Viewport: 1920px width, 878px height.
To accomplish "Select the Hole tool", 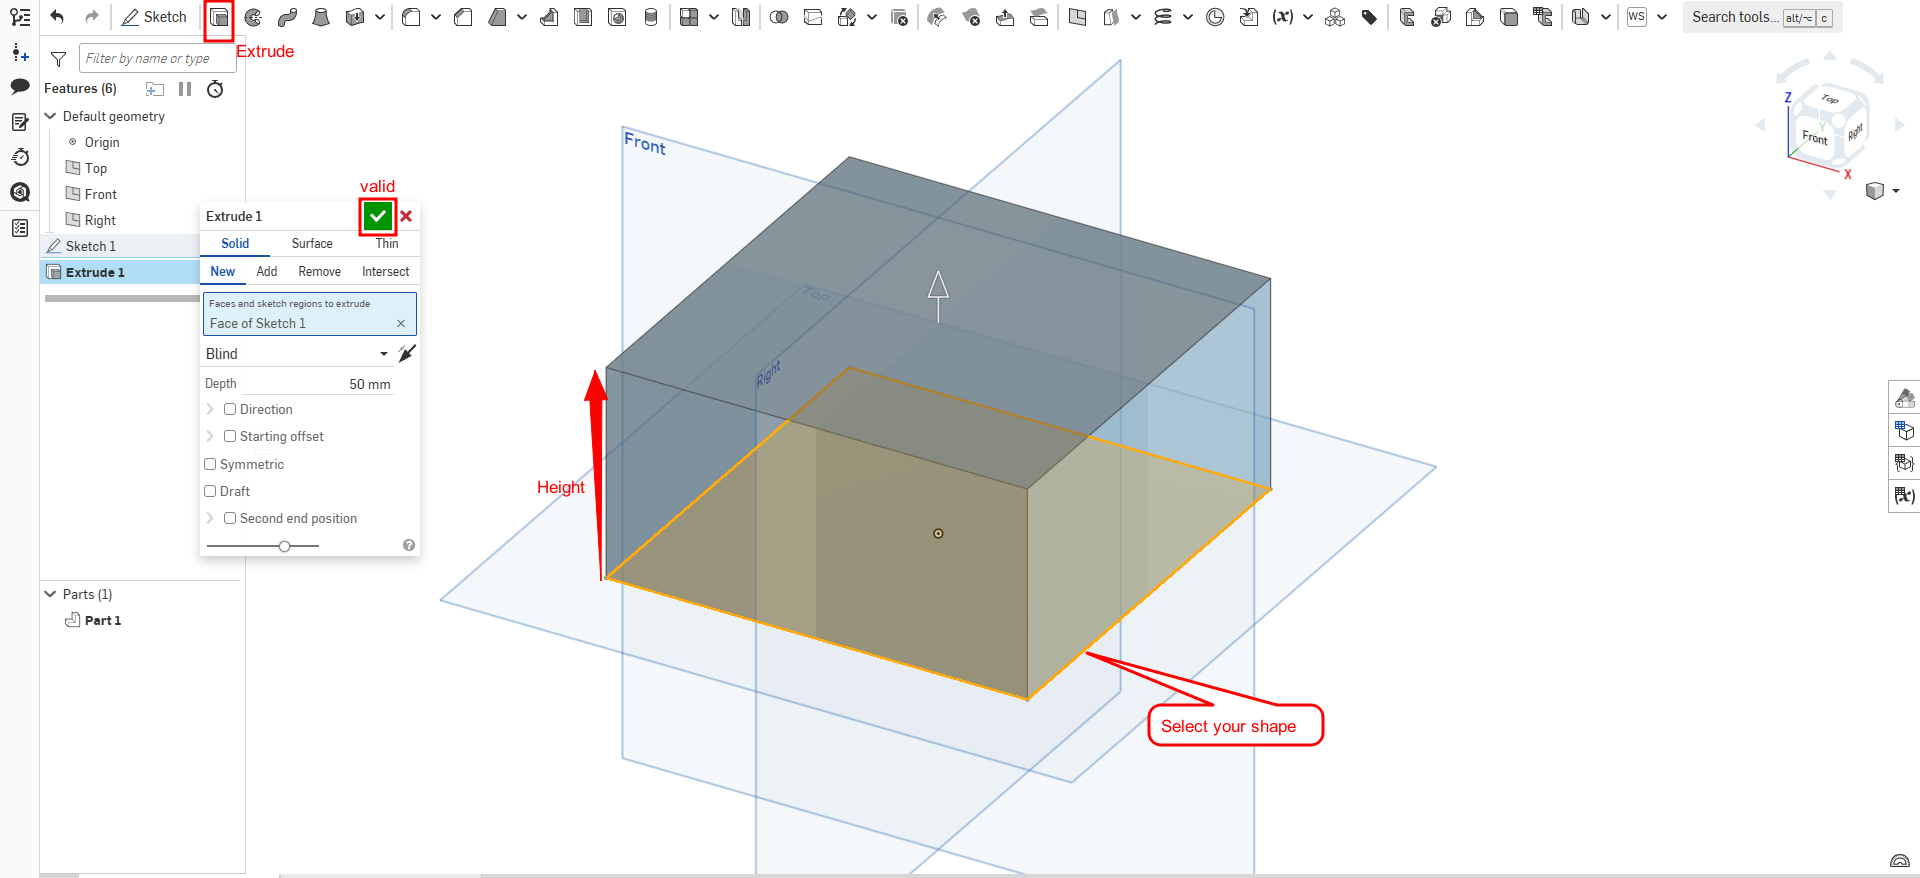I will (x=617, y=17).
